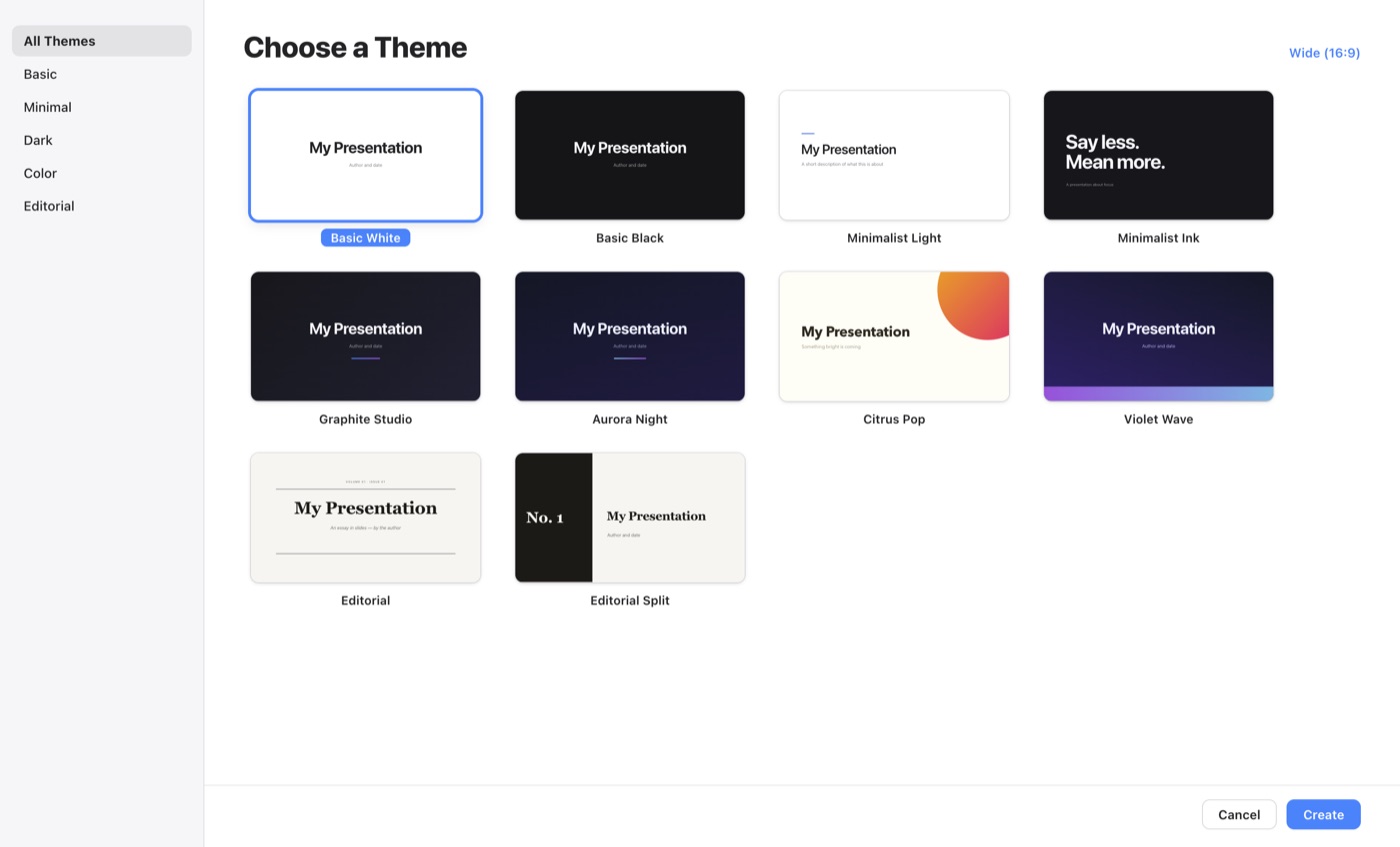Click the Basic White label
1400x847 pixels.
tap(365, 238)
